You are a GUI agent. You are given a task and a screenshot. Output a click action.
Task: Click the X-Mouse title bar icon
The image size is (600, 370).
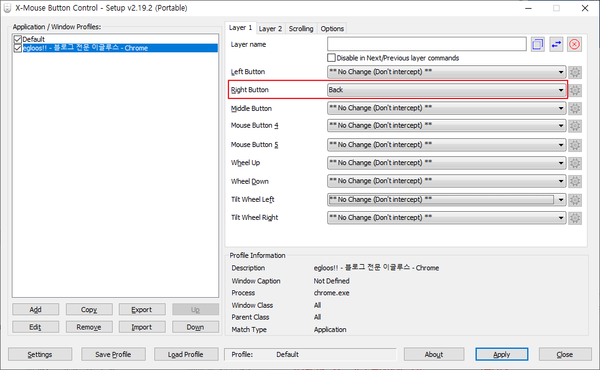(7, 8)
